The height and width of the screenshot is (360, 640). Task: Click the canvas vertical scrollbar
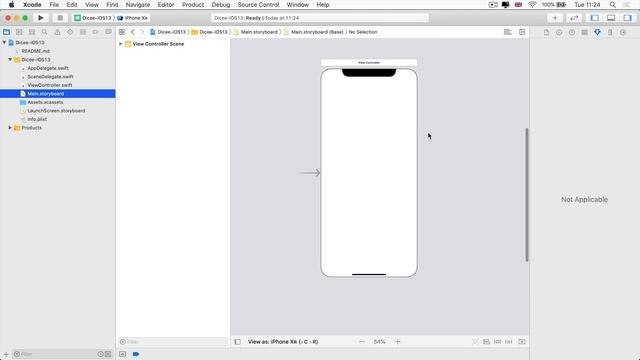[x=527, y=195]
